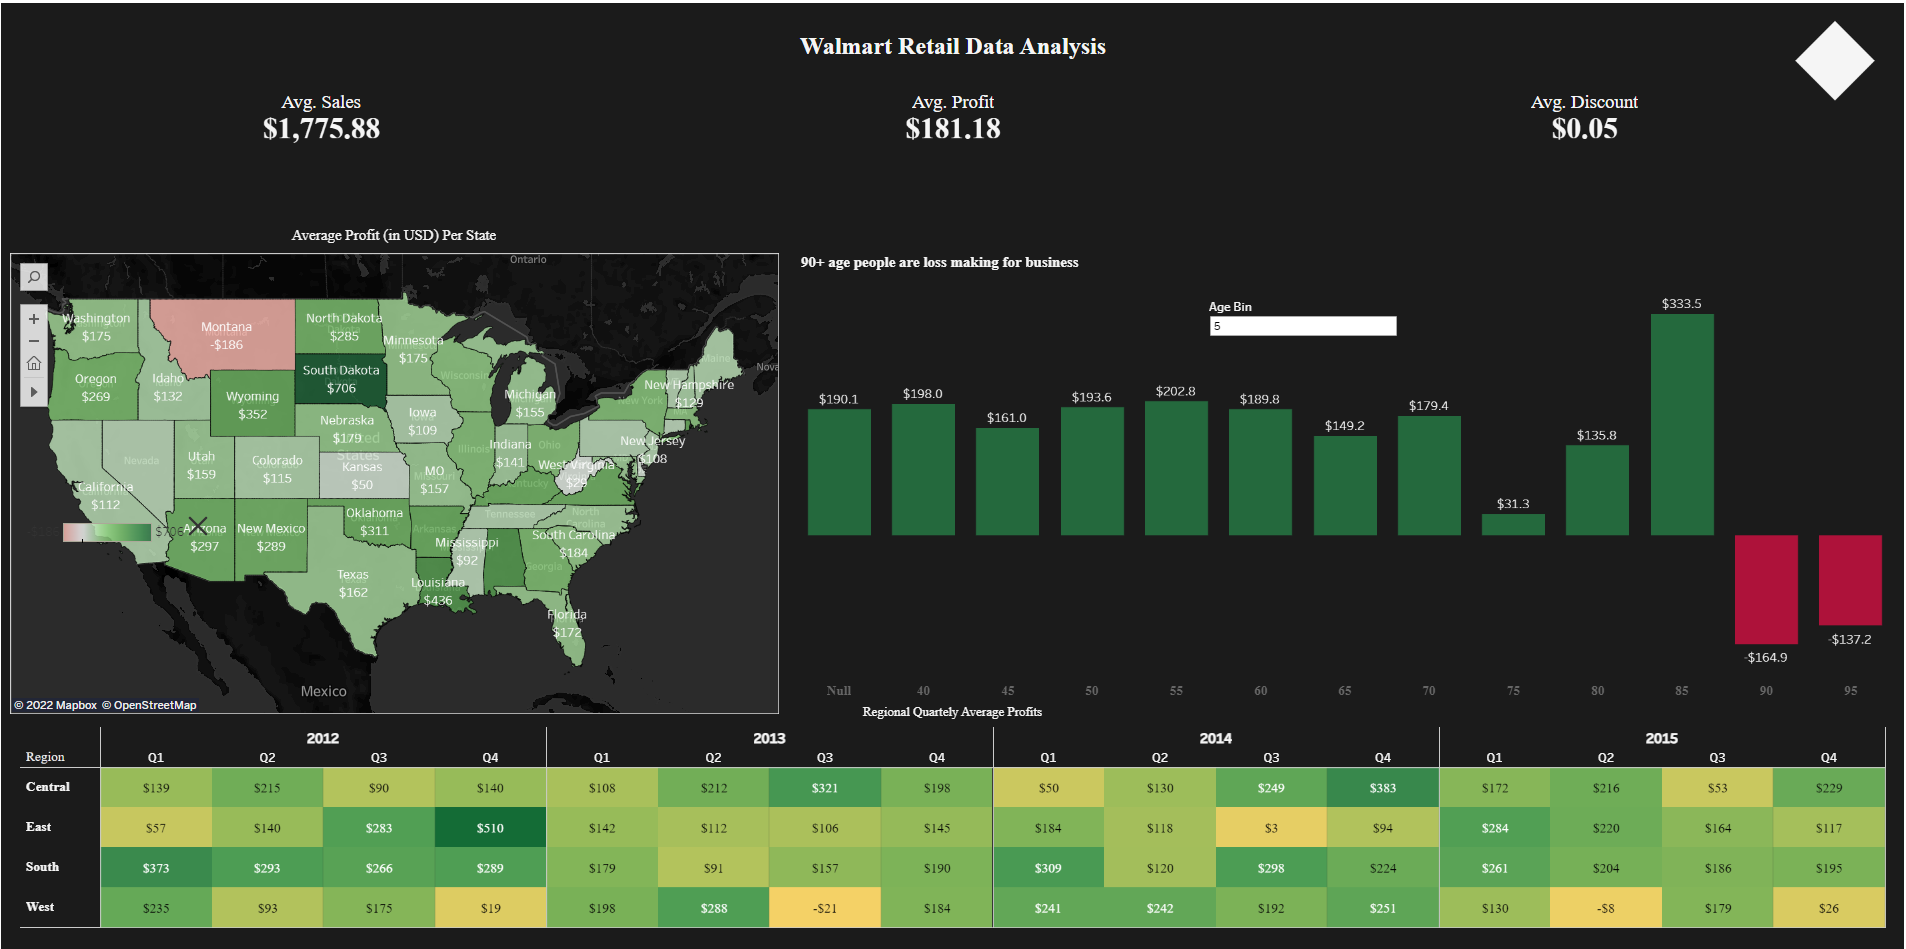
Task: Reset the map view with the home icon
Action: [x=33, y=364]
